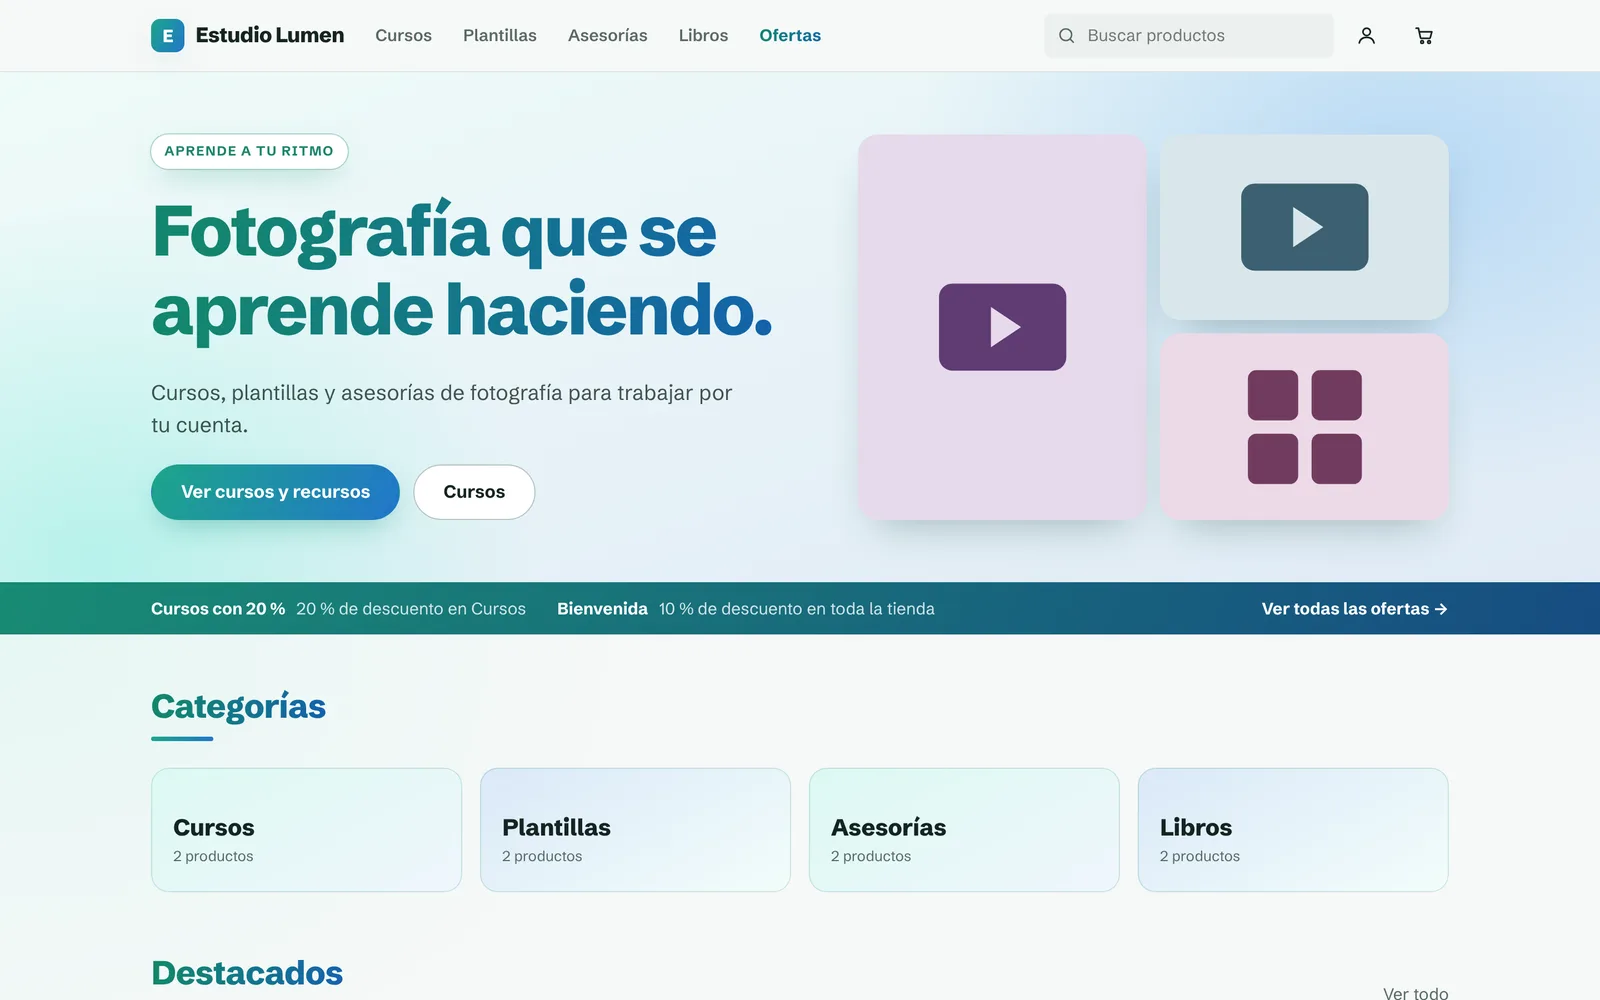
Task: Click the Categorías section heading
Action: click(x=238, y=706)
